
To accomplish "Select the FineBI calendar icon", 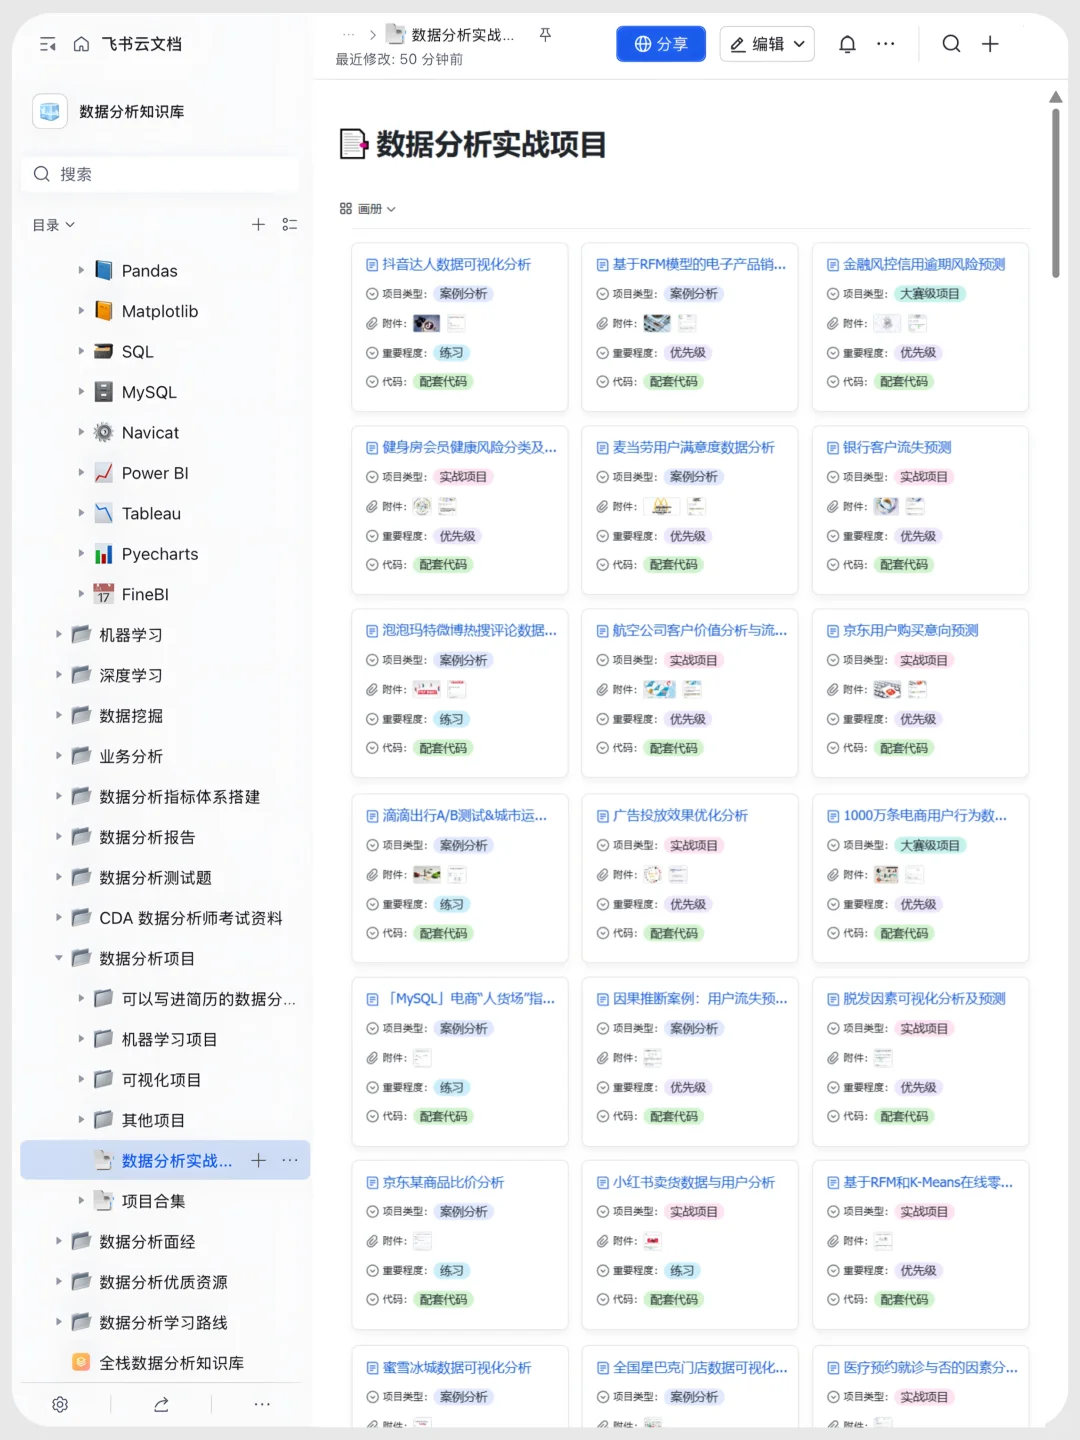I will tap(104, 594).
